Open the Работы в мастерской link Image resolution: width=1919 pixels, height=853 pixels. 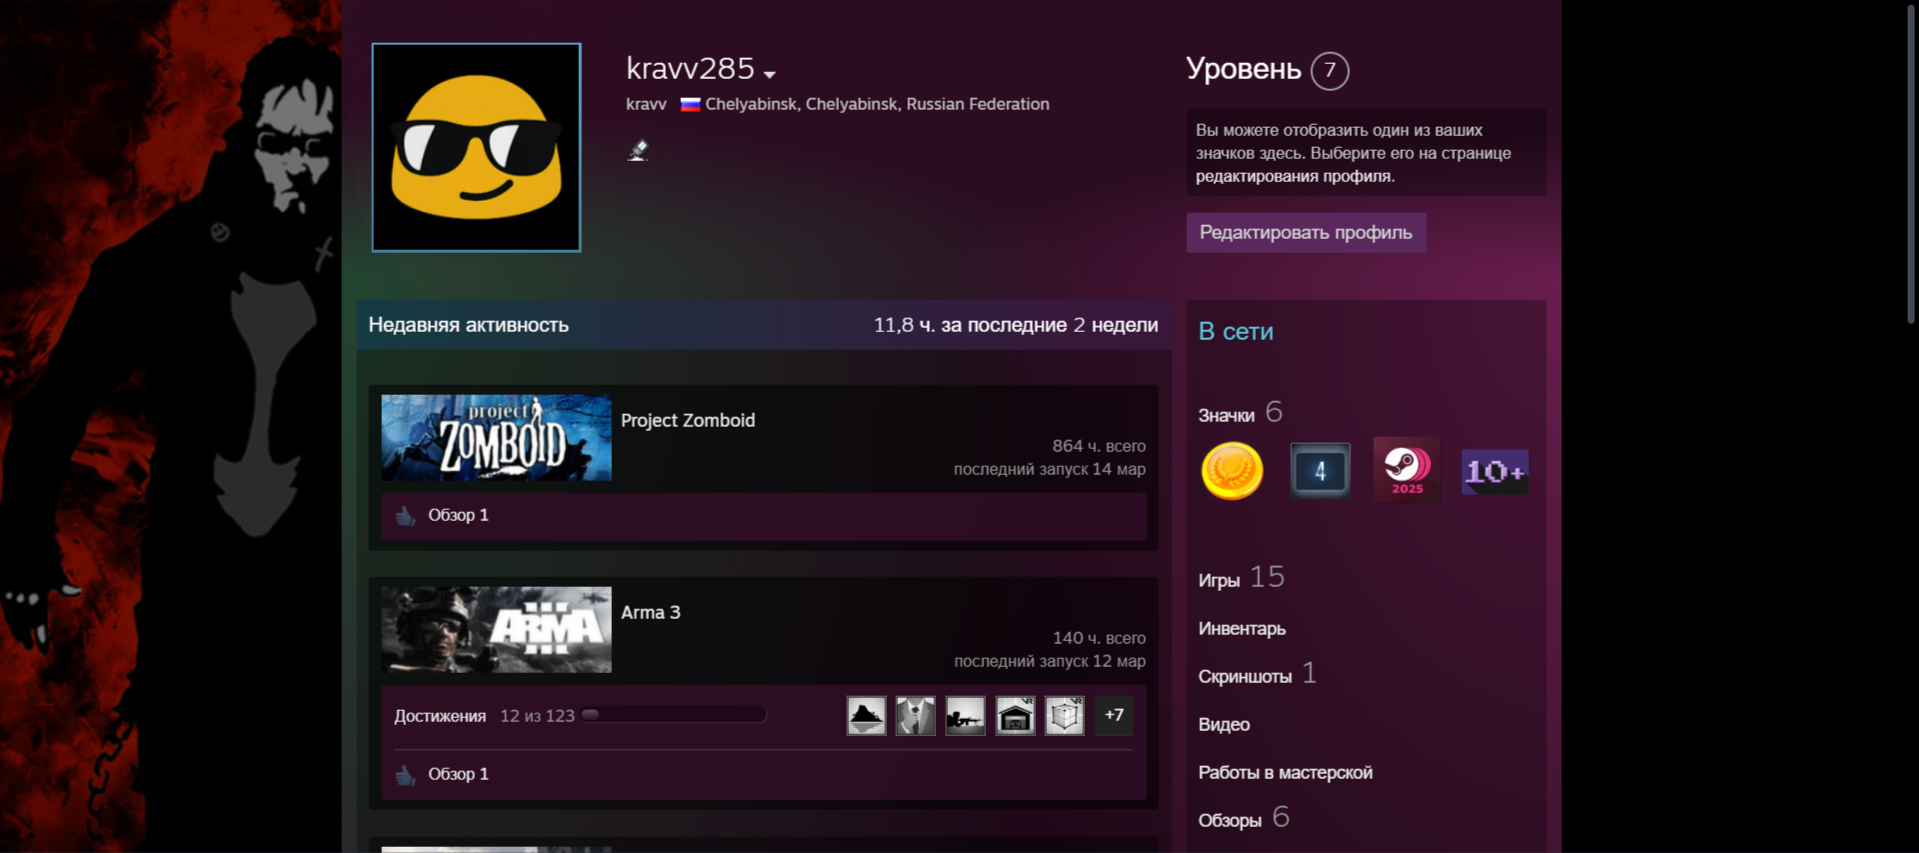tap(1285, 773)
